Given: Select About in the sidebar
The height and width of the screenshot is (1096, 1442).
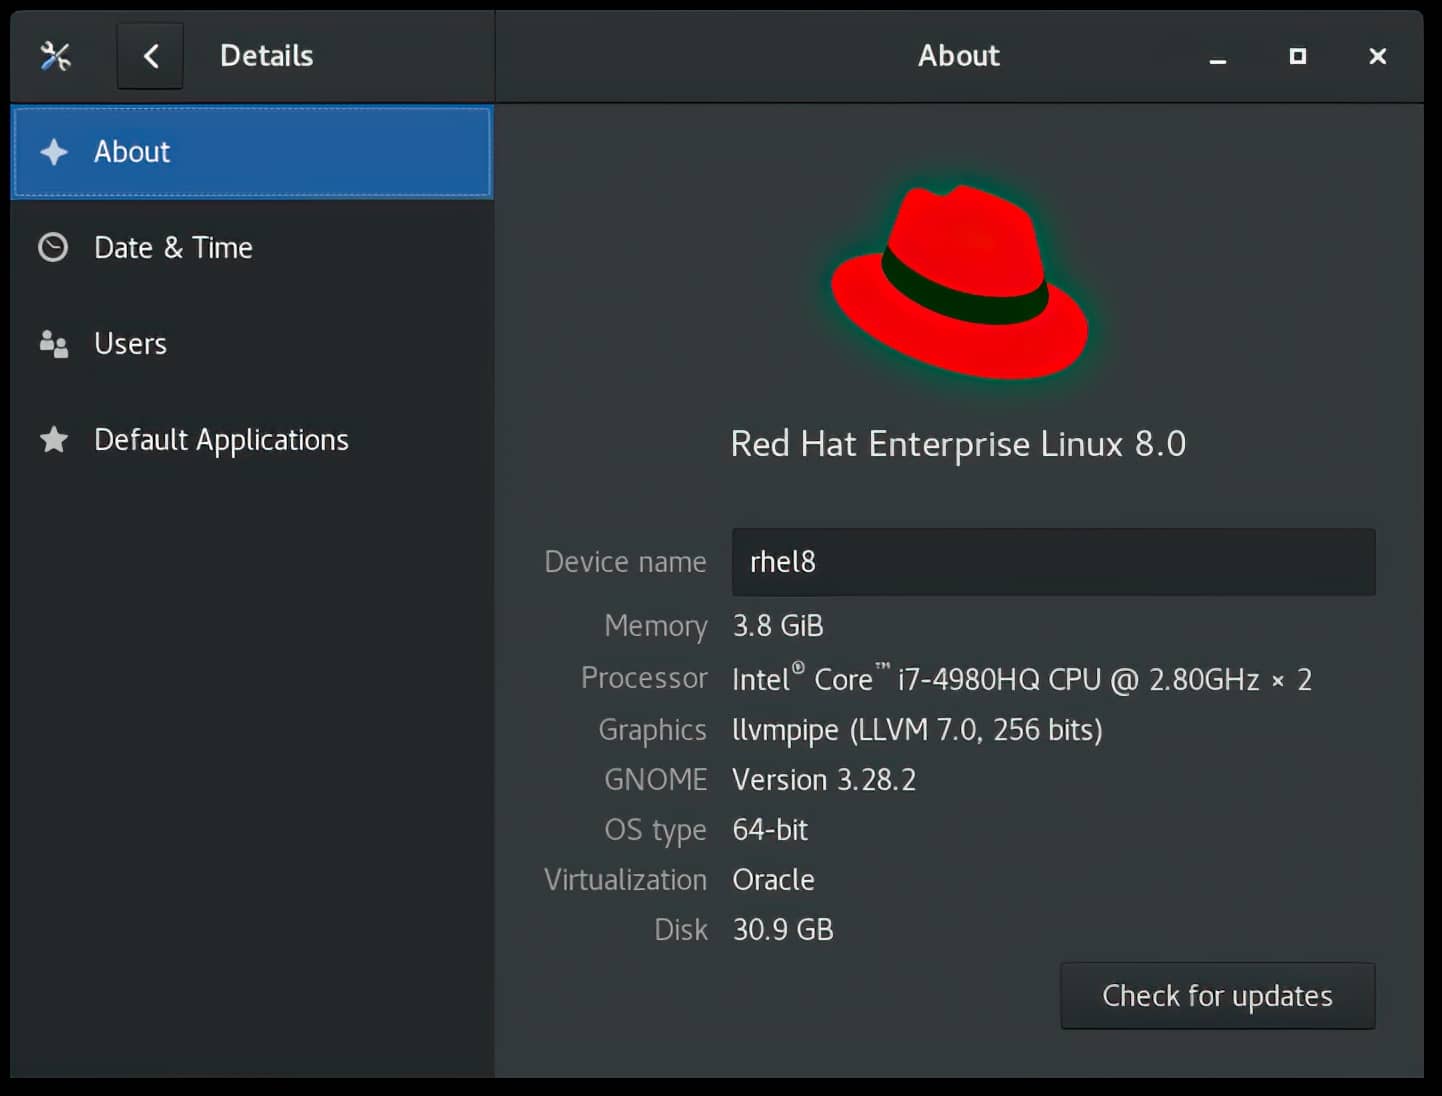Looking at the screenshot, I should [x=251, y=152].
